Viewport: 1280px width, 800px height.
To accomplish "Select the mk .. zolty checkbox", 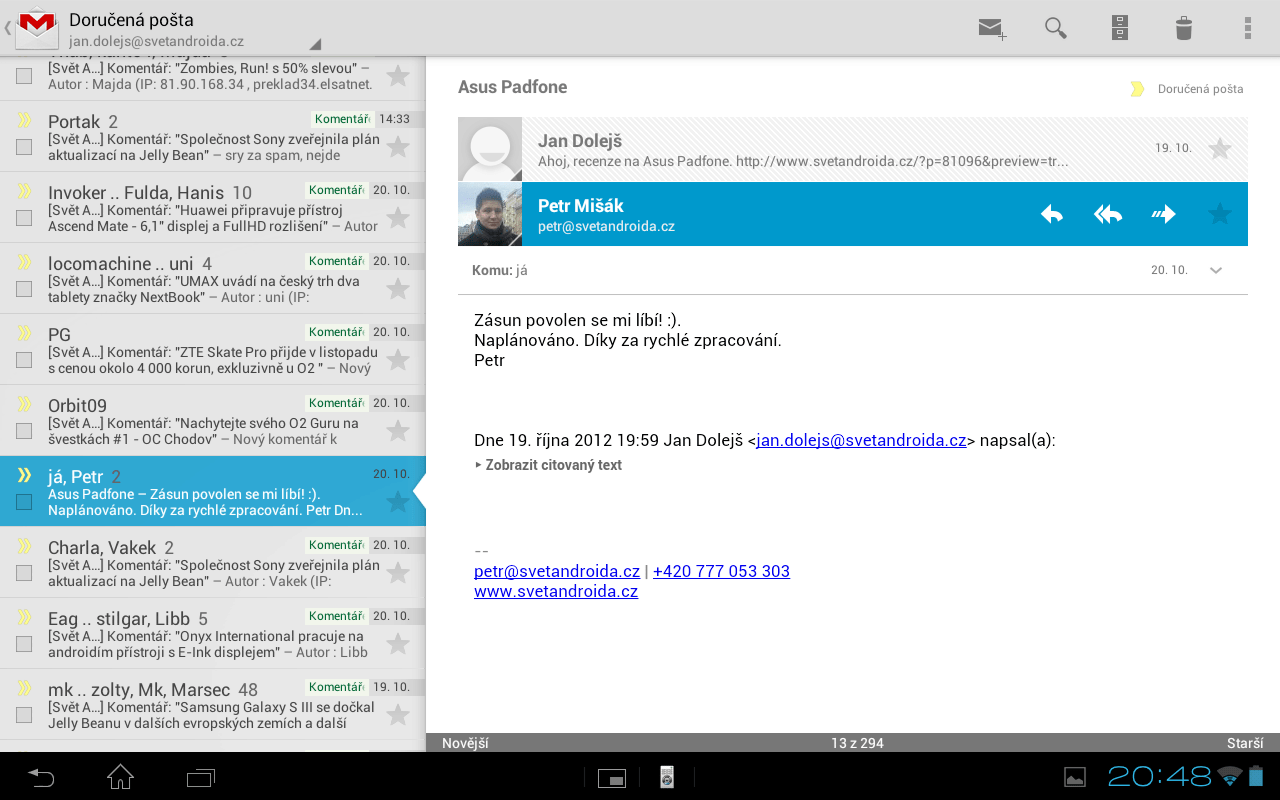I will click(24, 715).
